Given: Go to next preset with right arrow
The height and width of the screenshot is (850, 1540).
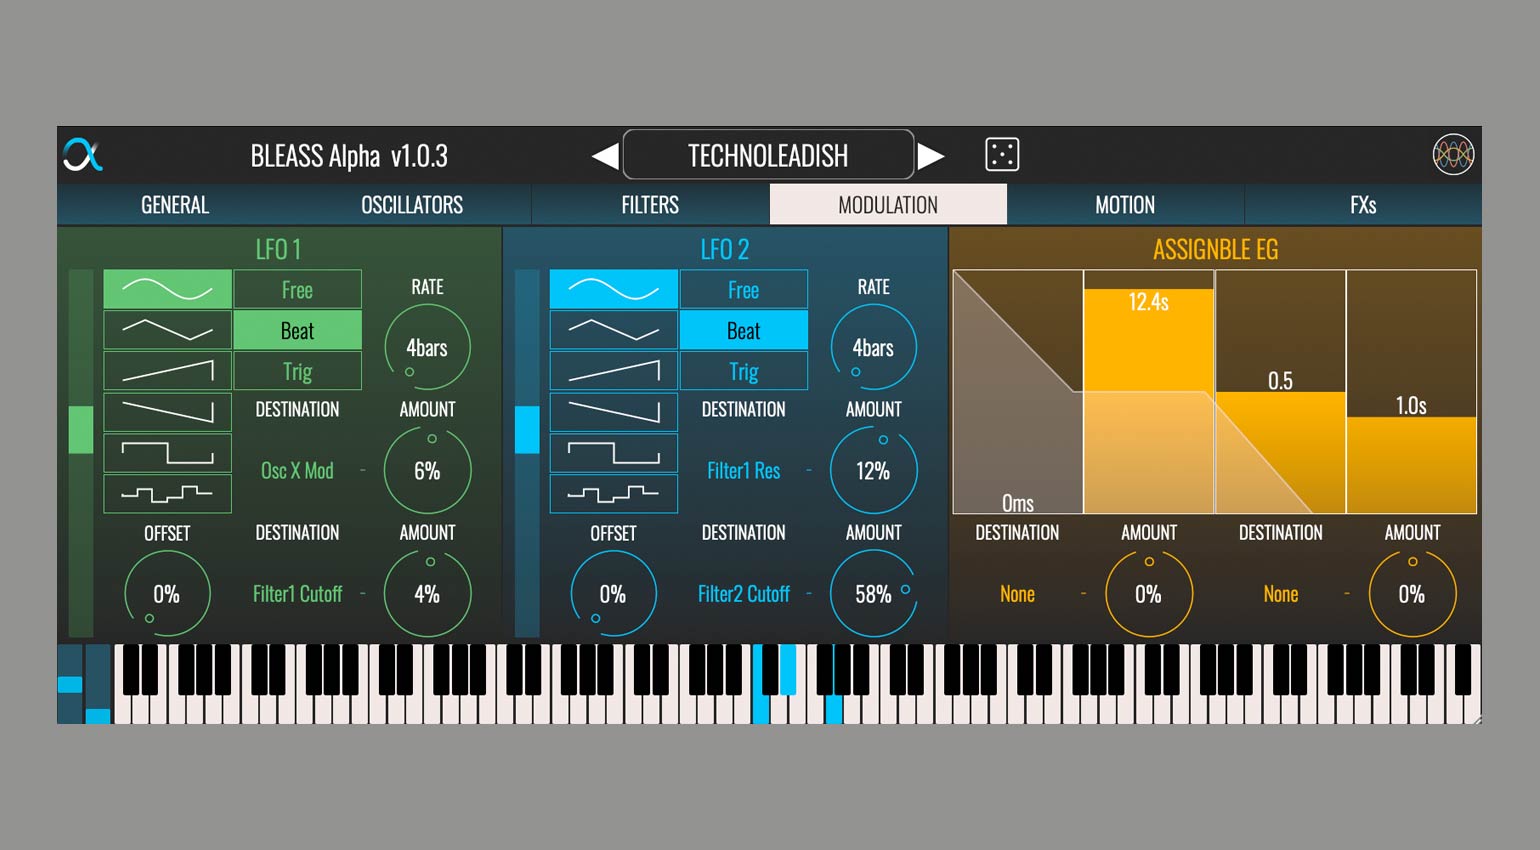Looking at the screenshot, I should 931,156.
